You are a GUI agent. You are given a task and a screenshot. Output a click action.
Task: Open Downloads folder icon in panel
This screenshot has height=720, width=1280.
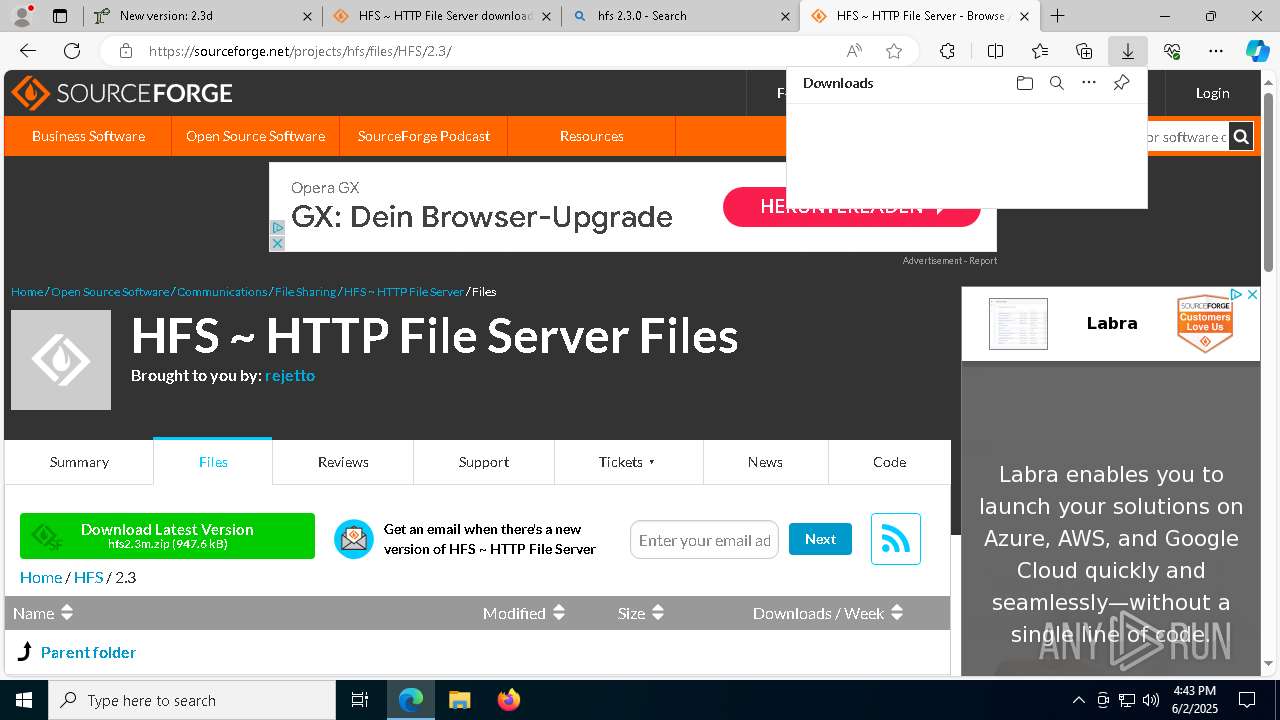[x=1024, y=83]
